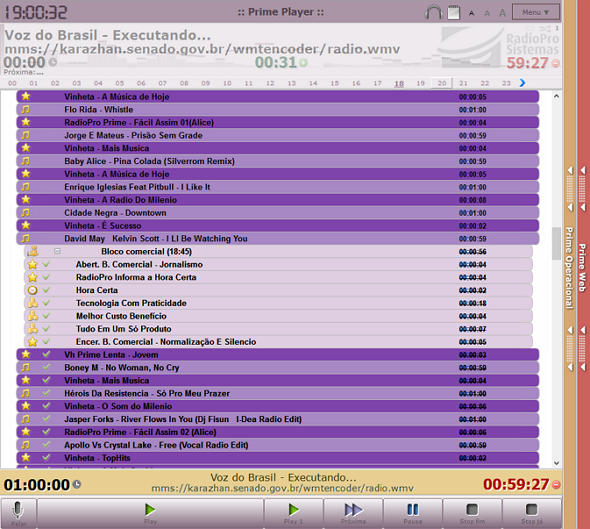Click the wide Play button
This screenshot has height=529, width=590.
click(x=150, y=513)
